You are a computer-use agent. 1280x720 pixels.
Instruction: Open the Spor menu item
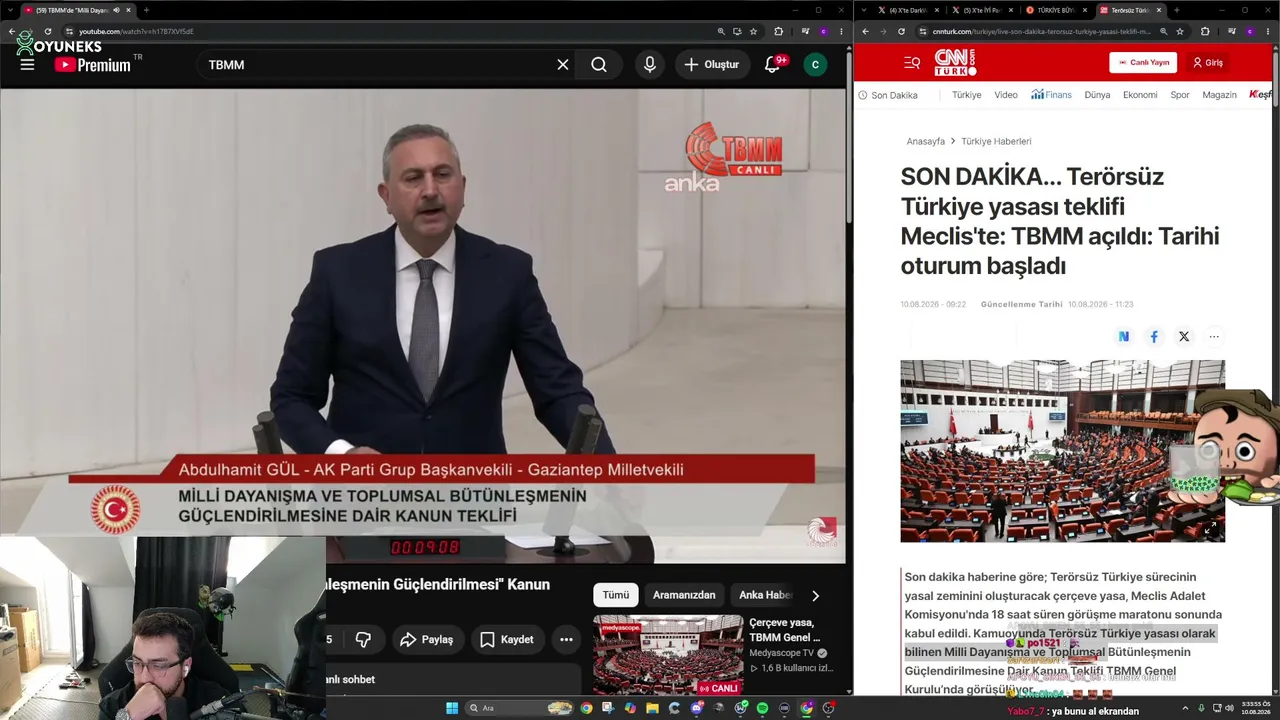click(1180, 95)
